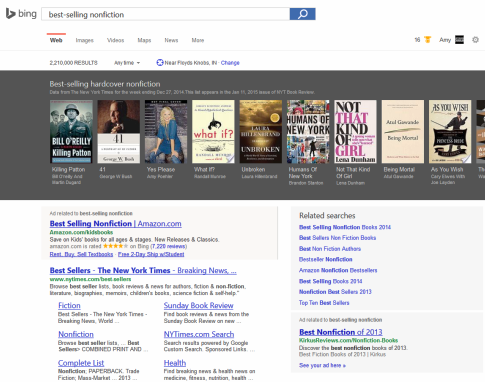The height and width of the screenshot is (382, 485).
Task: Click related search Best Sellers Non Fiction Books
Action: [337, 238]
